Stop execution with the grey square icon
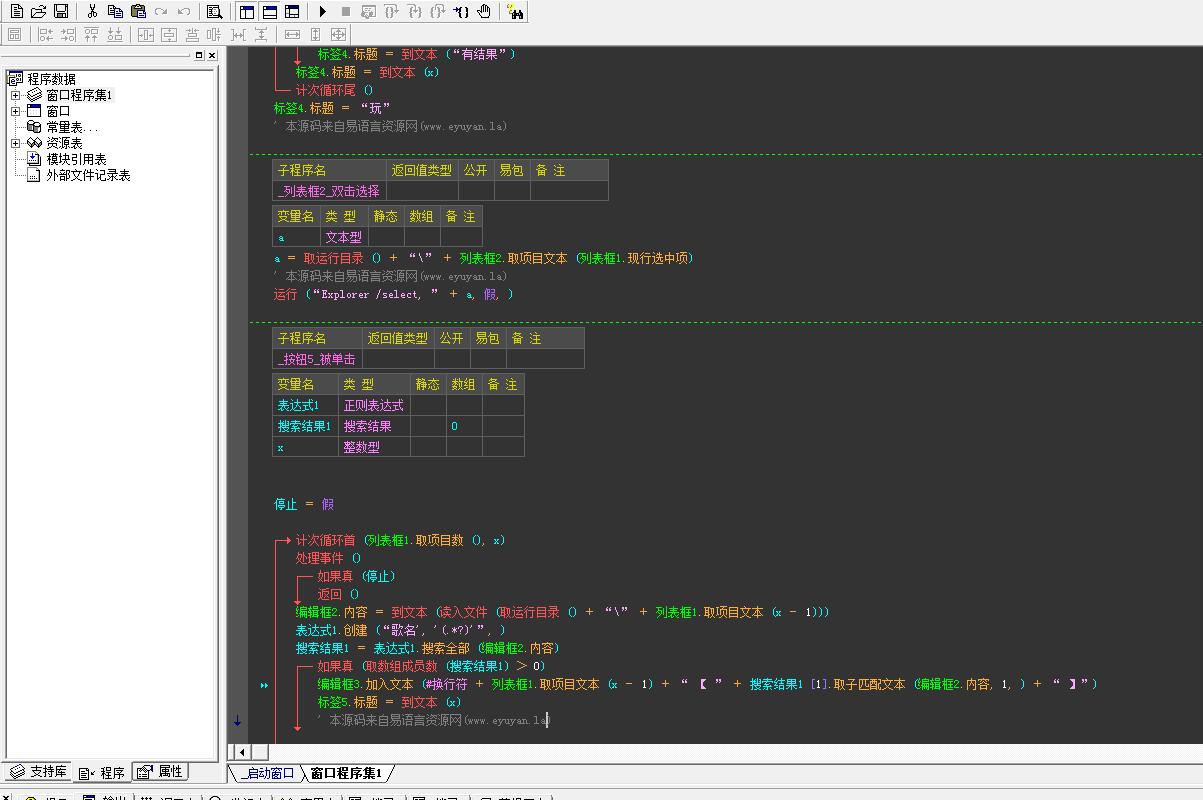Image resolution: width=1203 pixels, height=800 pixels. pos(345,12)
